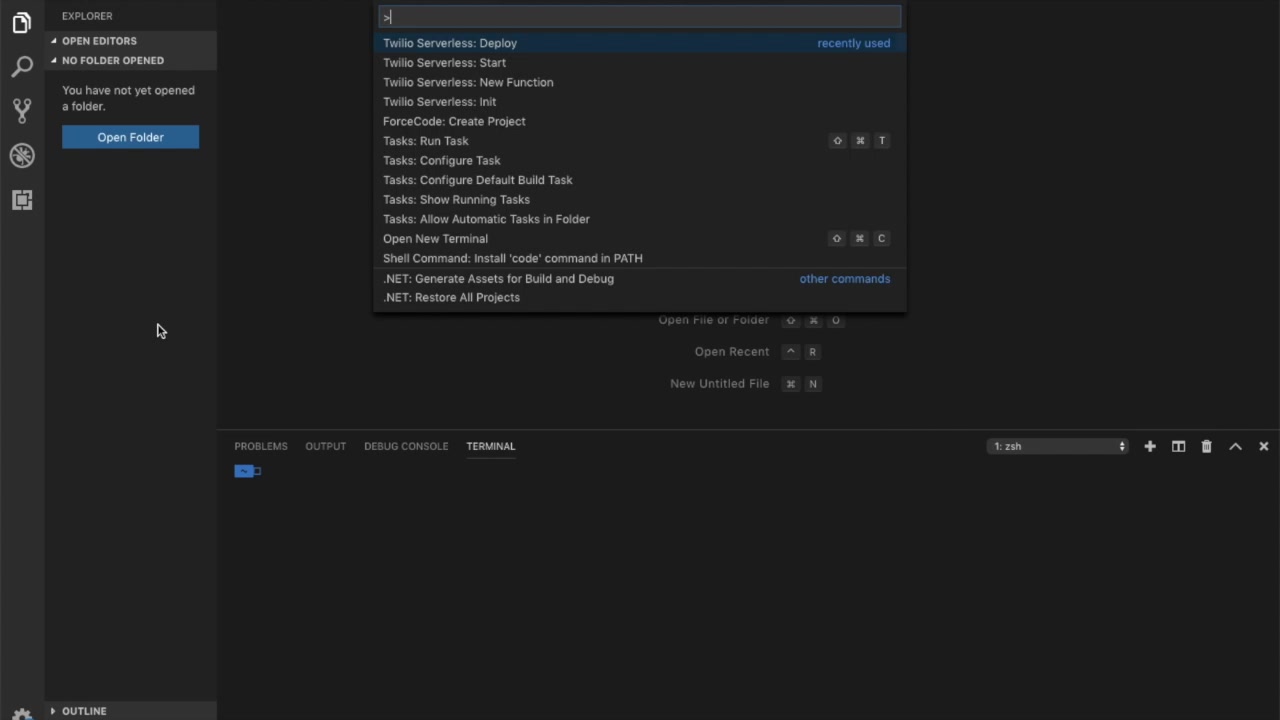Choose Tasks: Configure Default Build Task
This screenshot has height=720, width=1280.
coord(640,180)
